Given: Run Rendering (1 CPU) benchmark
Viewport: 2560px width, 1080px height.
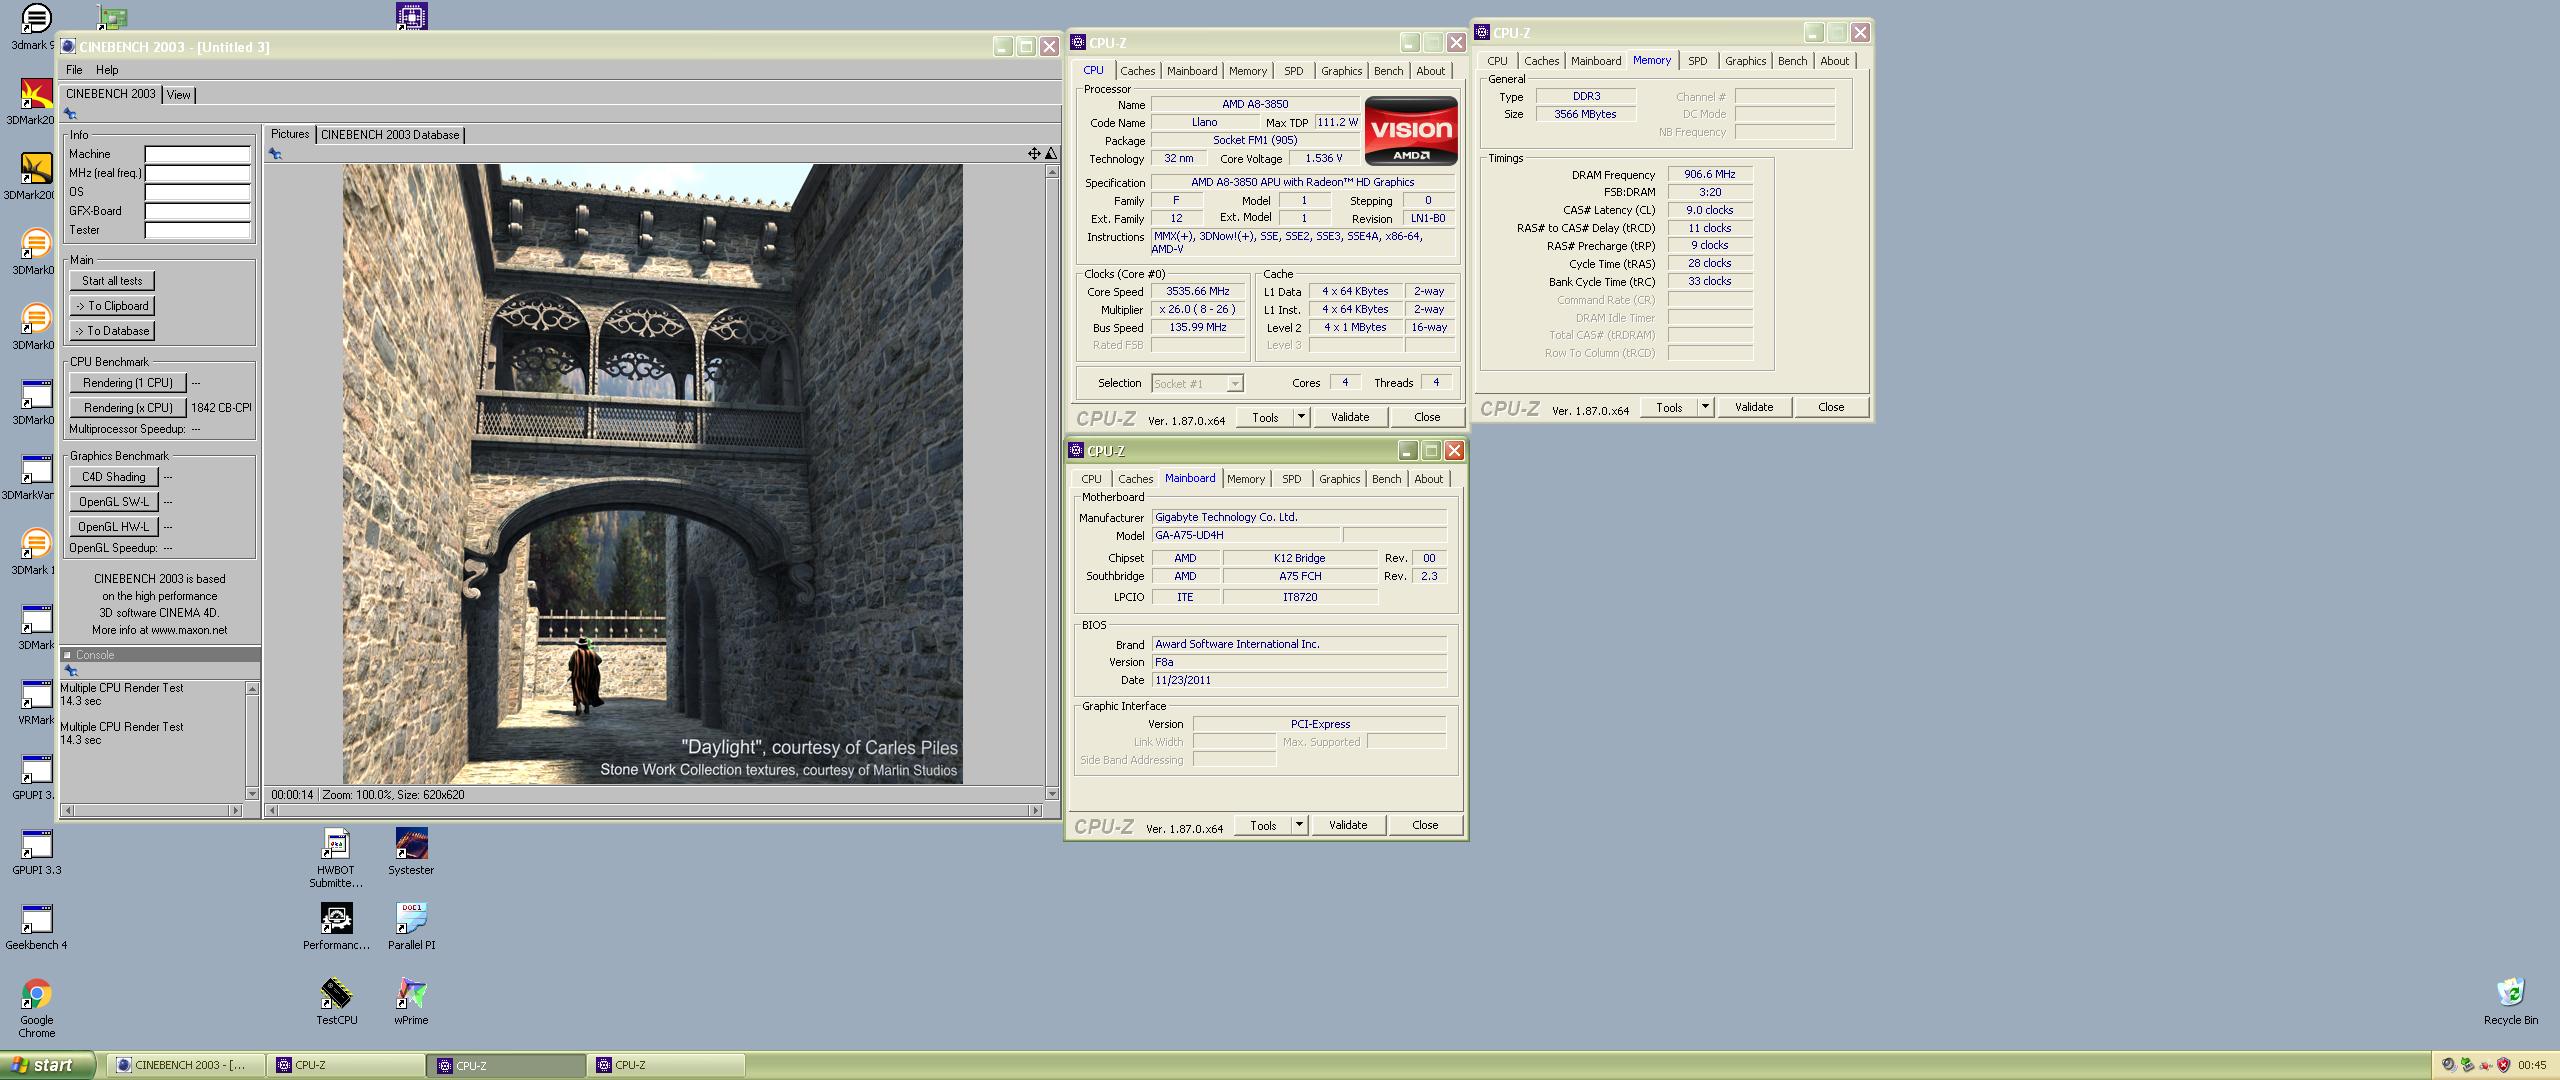Looking at the screenshot, I should [x=128, y=383].
